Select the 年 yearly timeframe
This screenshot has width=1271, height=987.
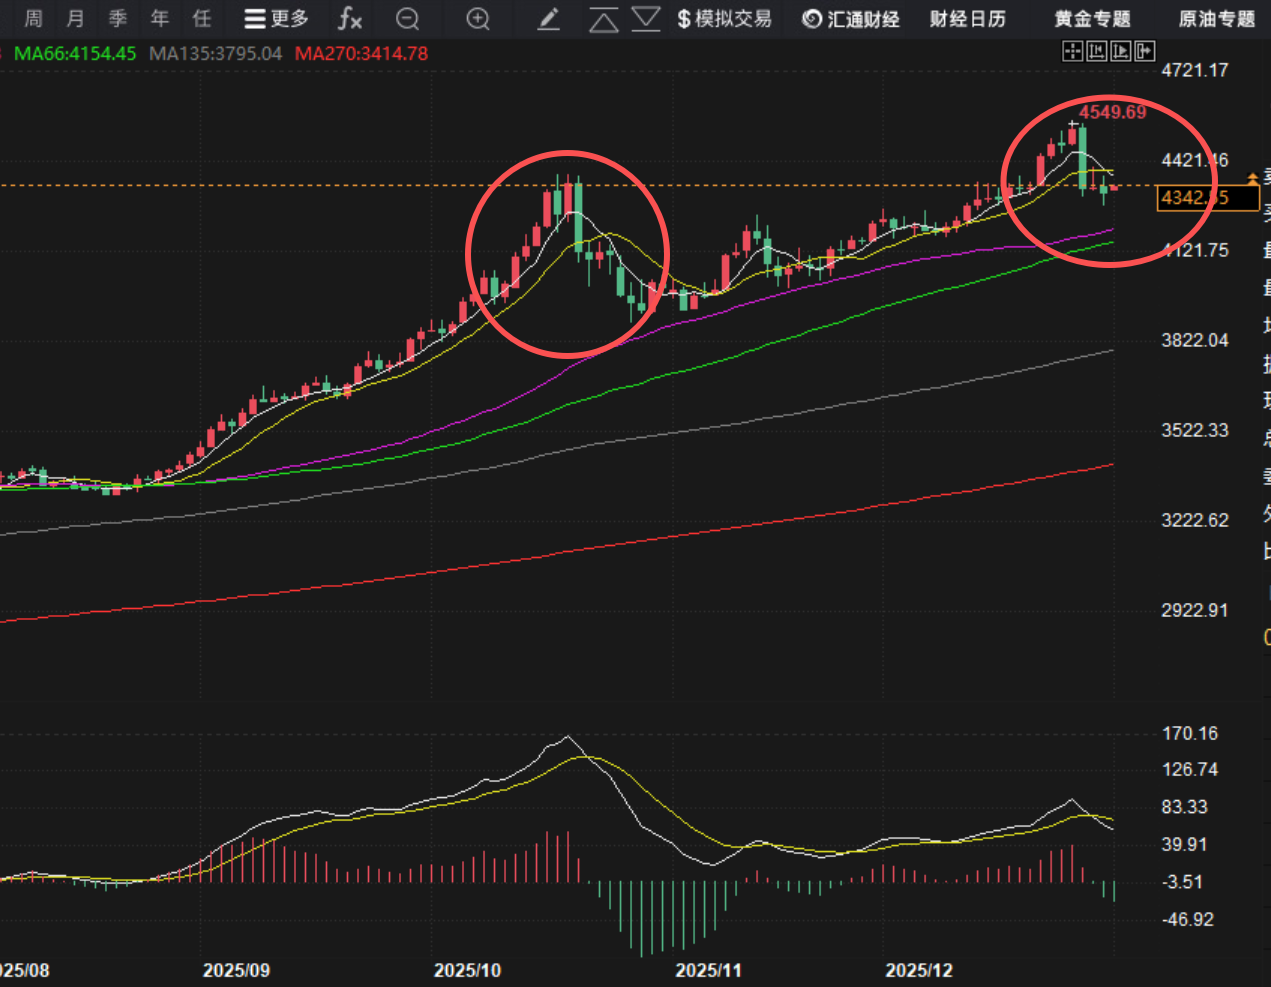160,19
